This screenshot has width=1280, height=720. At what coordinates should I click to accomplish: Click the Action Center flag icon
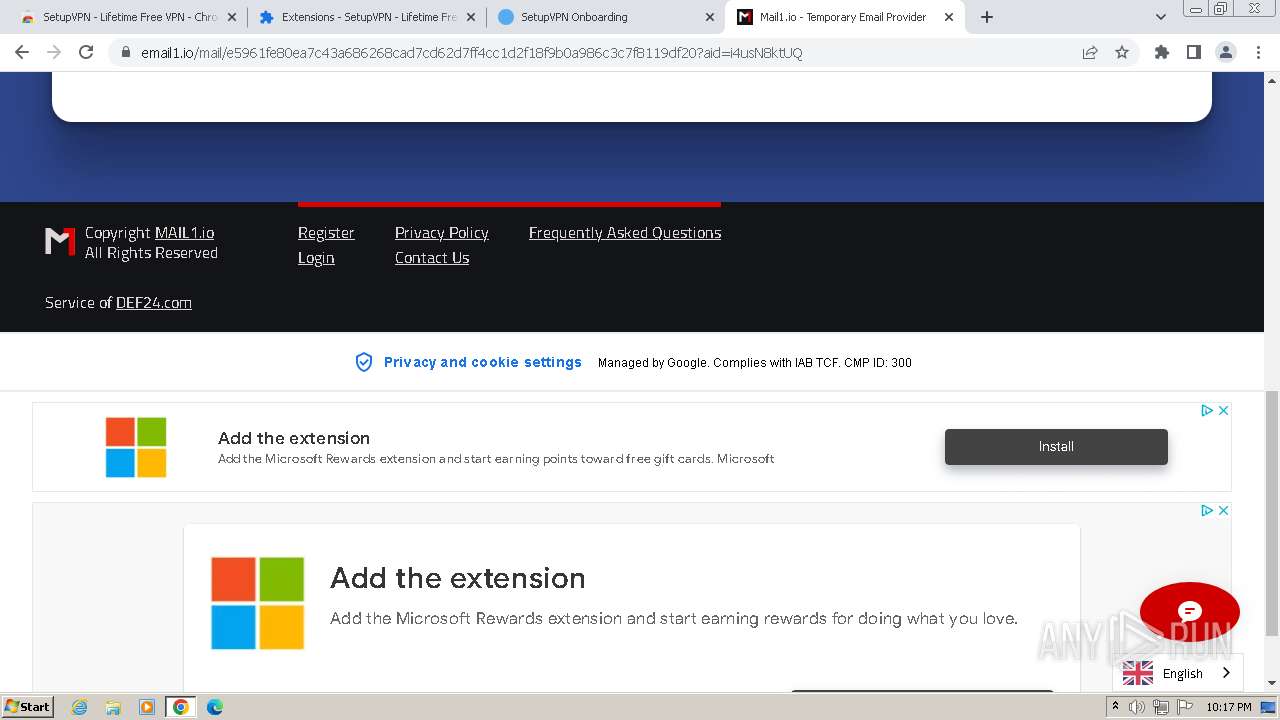click(x=1185, y=707)
